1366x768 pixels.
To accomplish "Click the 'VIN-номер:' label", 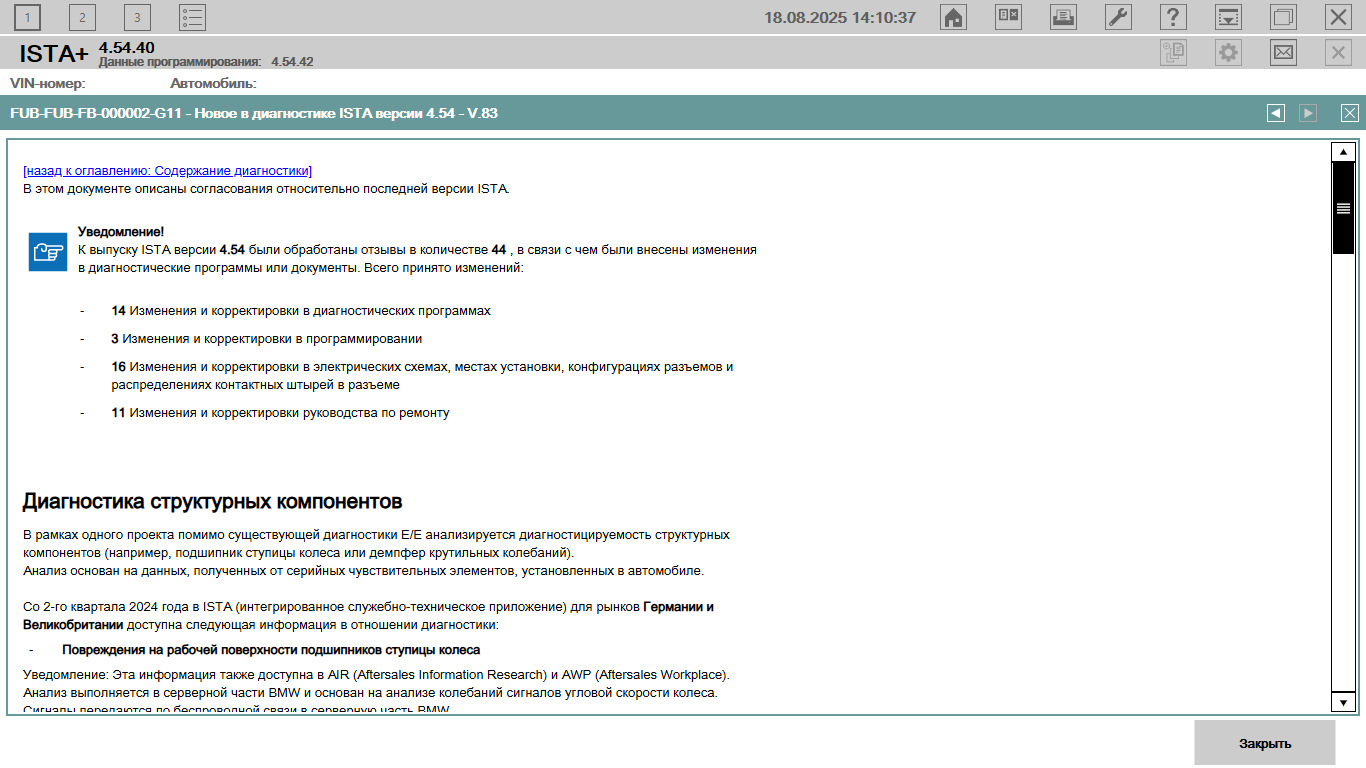I will [48, 83].
